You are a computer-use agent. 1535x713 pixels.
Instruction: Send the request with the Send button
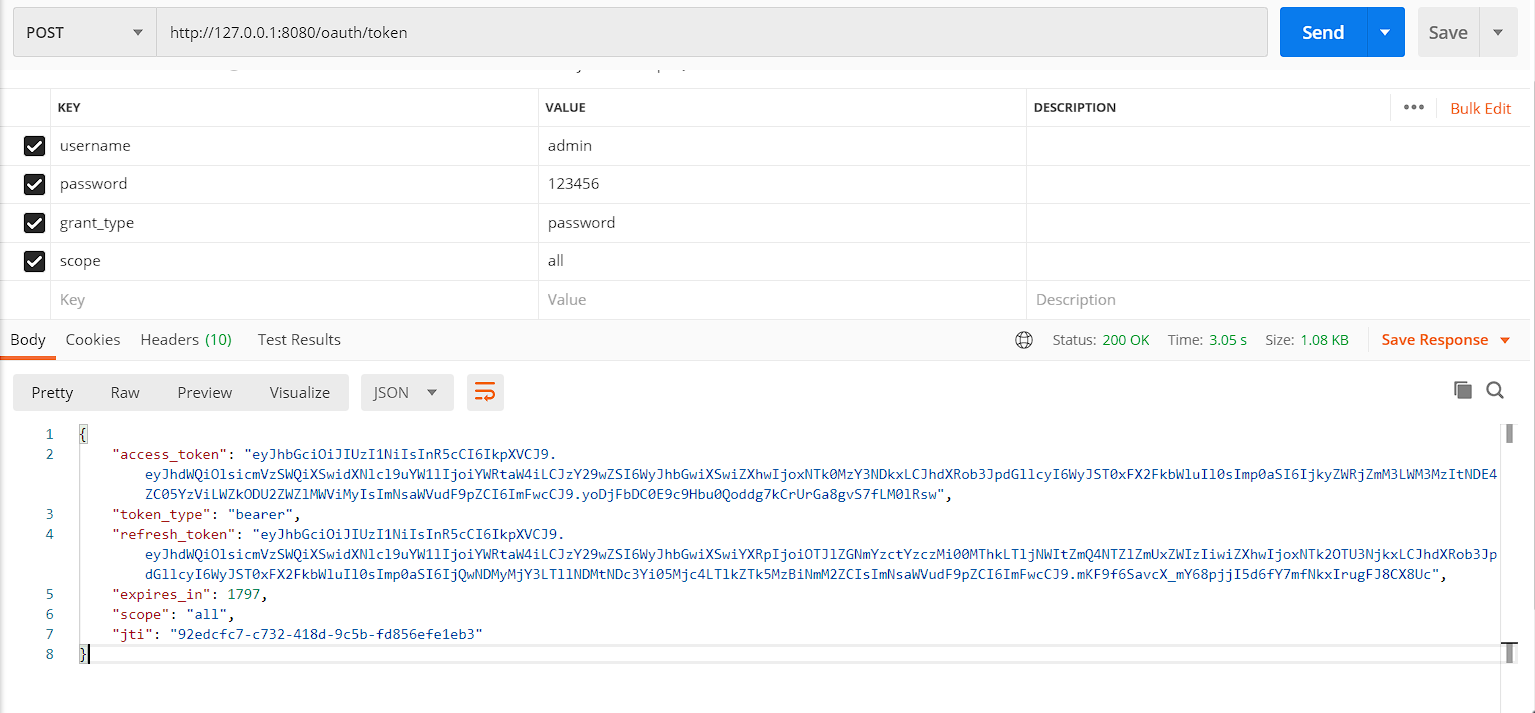coord(1323,32)
